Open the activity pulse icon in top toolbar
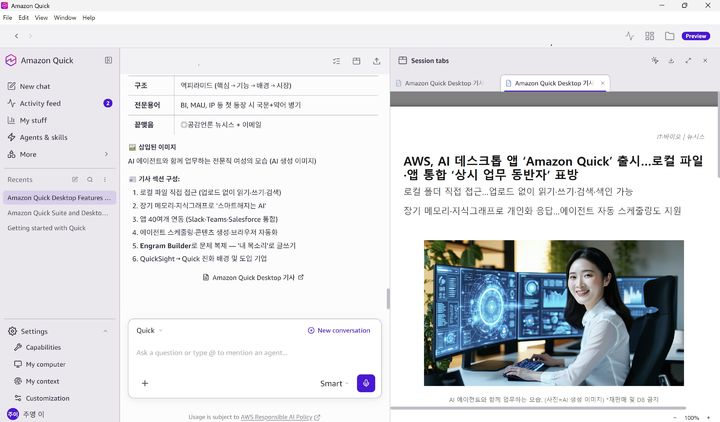720x422 pixels. (x=630, y=36)
